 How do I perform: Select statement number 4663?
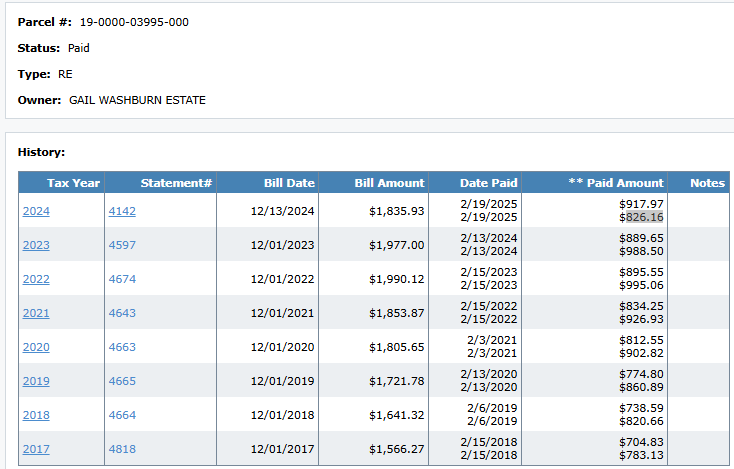[x=122, y=347]
